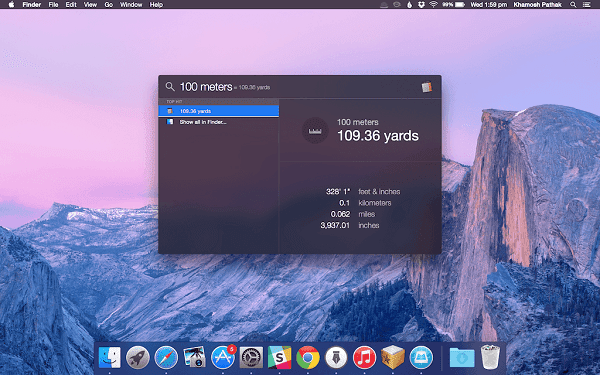600x375 pixels.
Task: Click the Wi-Fi status icon
Action: pyautogui.click(x=433, y=5)
